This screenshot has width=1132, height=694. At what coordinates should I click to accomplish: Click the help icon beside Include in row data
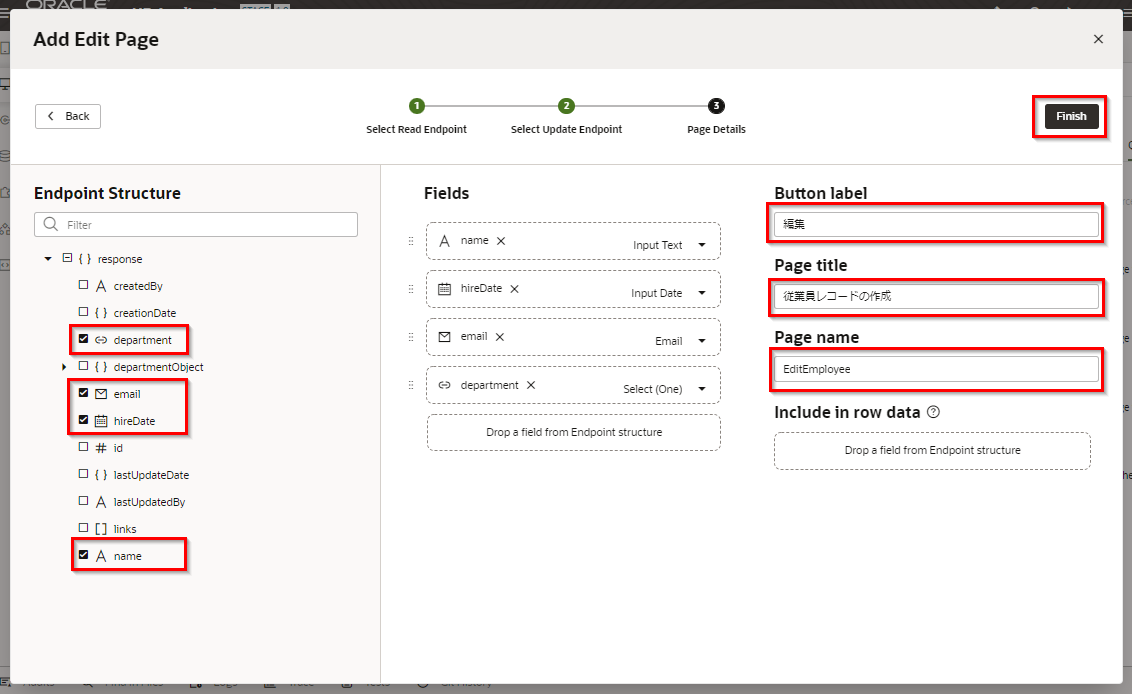click(x=933, y=412)
